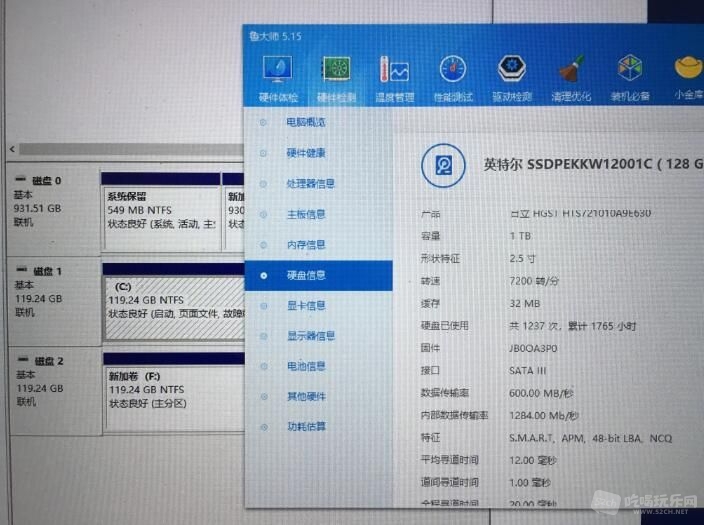This screenshot has height=525, width=704.
Task: Open 其他硬件 in the sidebar
Action: 306,397
